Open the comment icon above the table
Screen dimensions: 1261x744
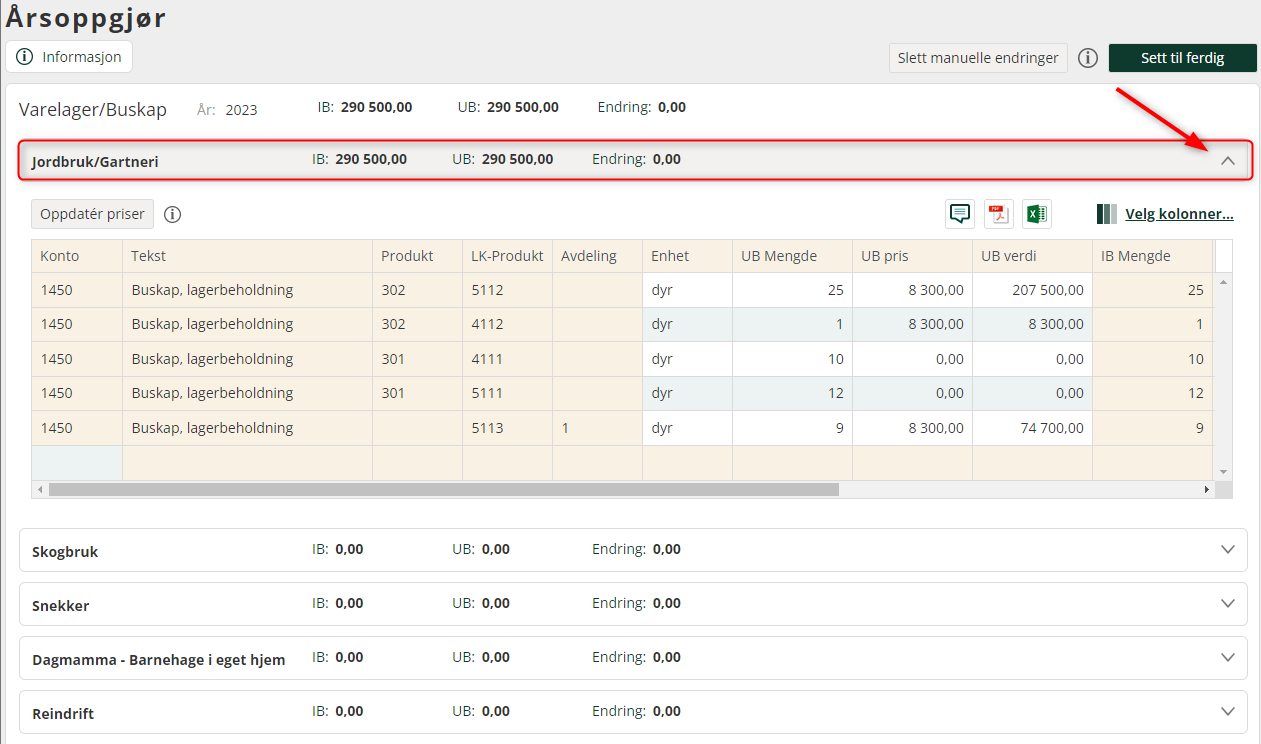point(960,213)
